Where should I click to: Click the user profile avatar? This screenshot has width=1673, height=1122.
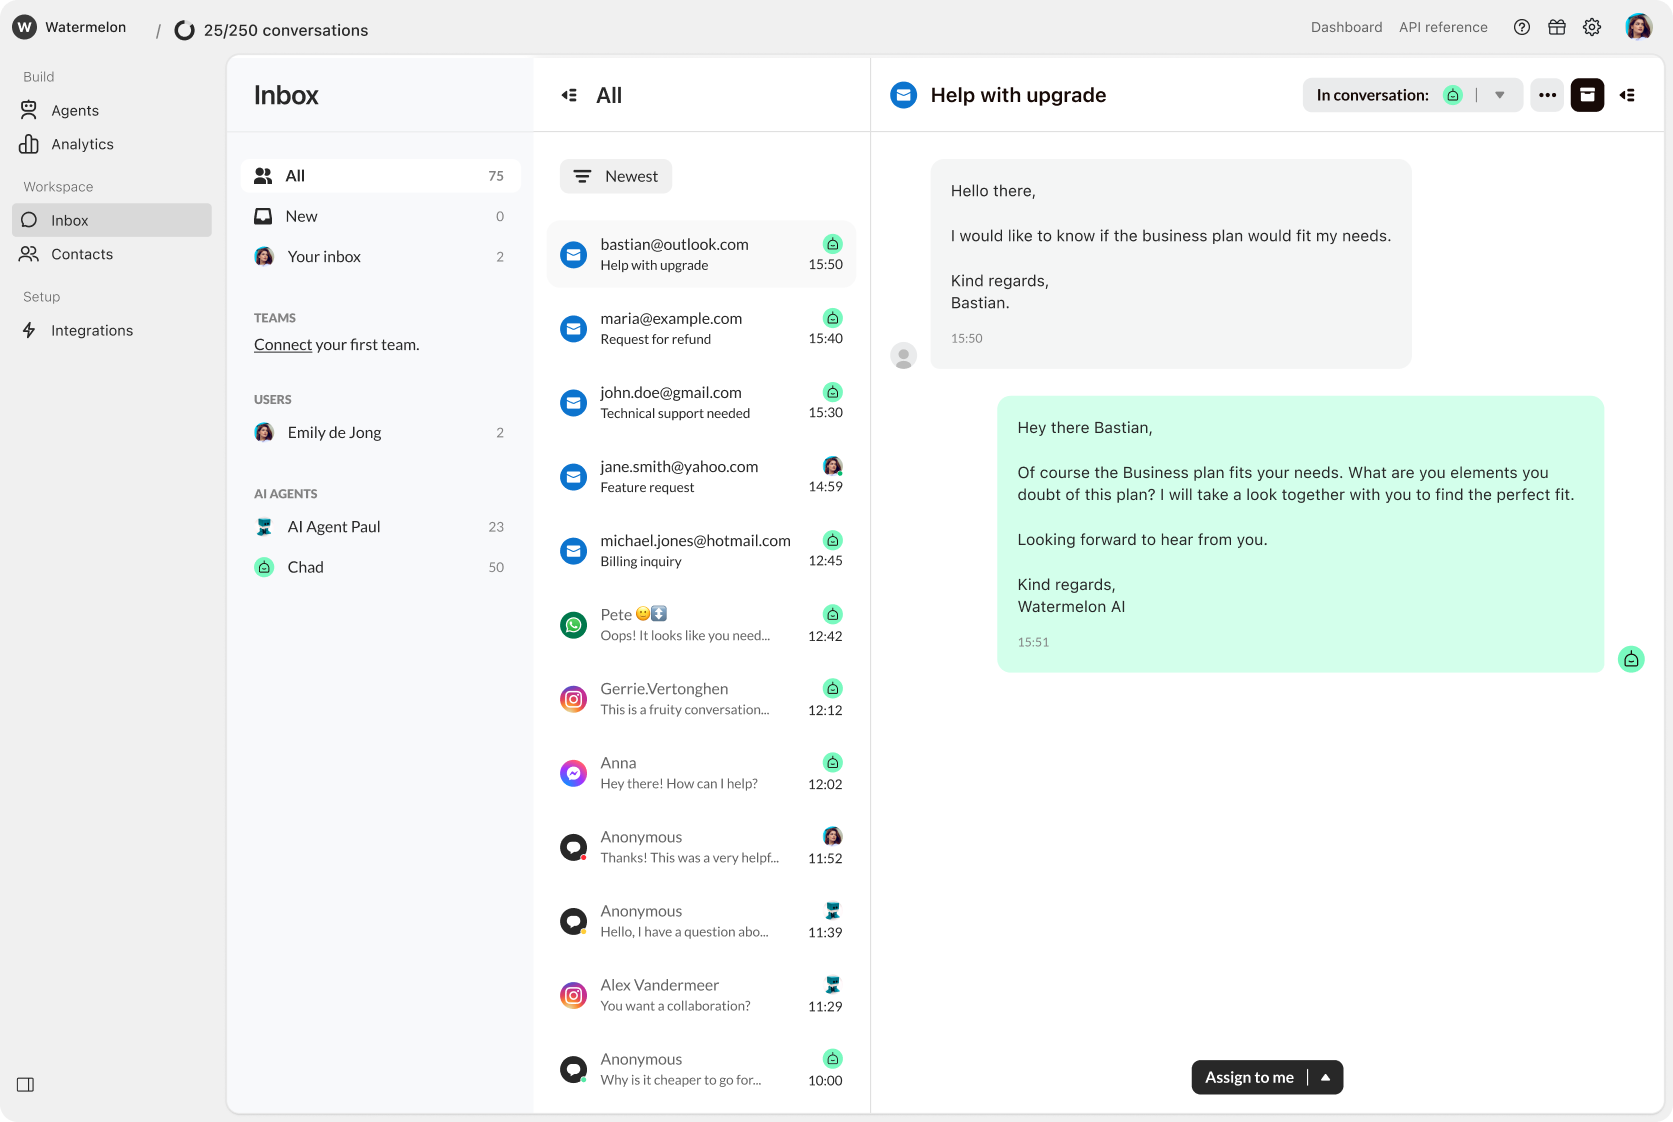click(1638, 28)
